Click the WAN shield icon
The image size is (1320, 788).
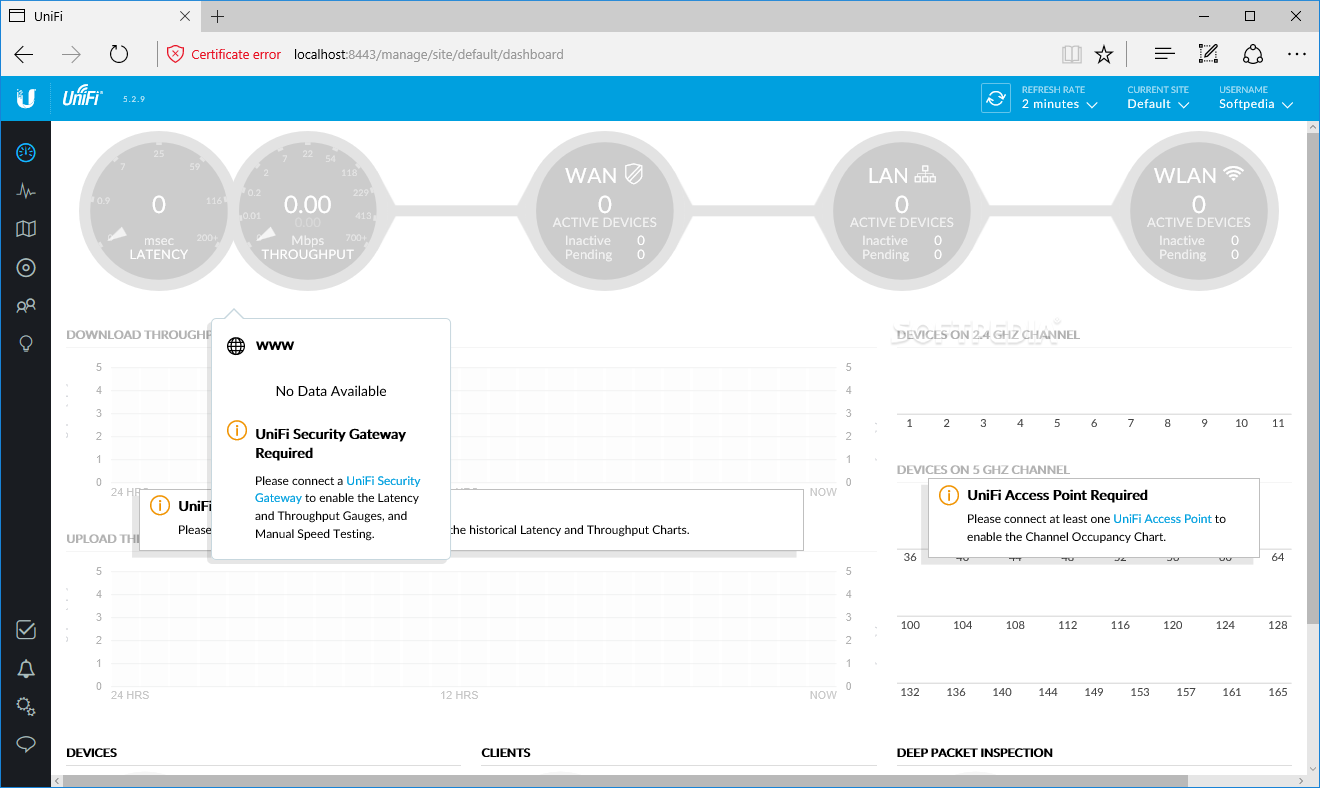634,175
